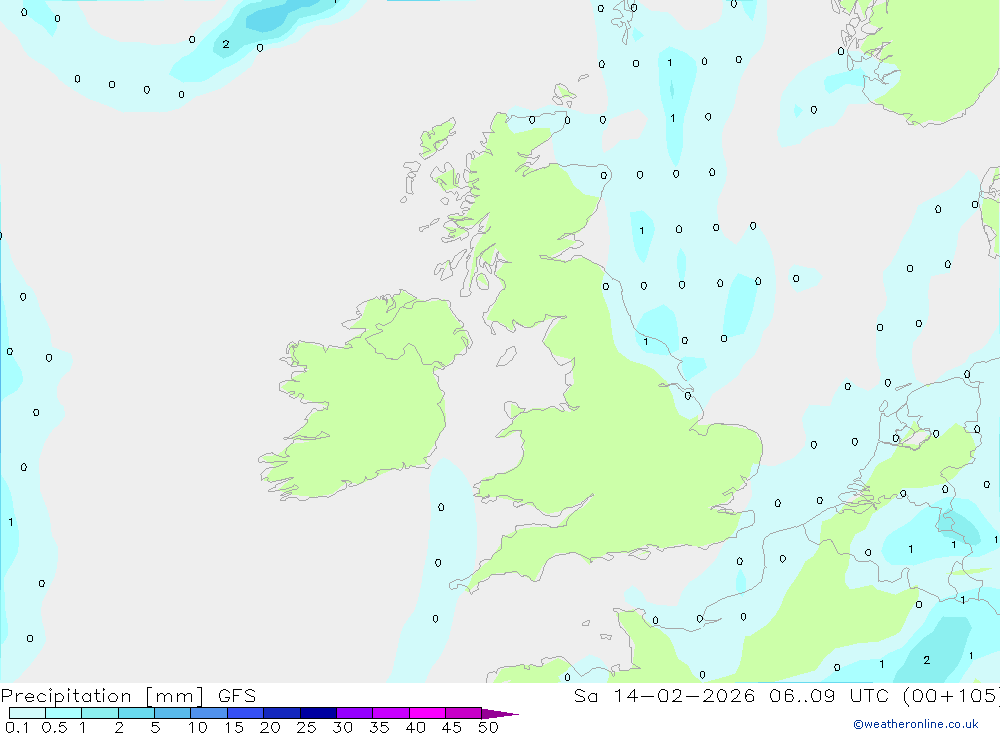Image resolution: width=1000 pixels, height=733 pixels.
Task: Pick the 10–15 mm blue legend swatch
Action: coord(209,713)
